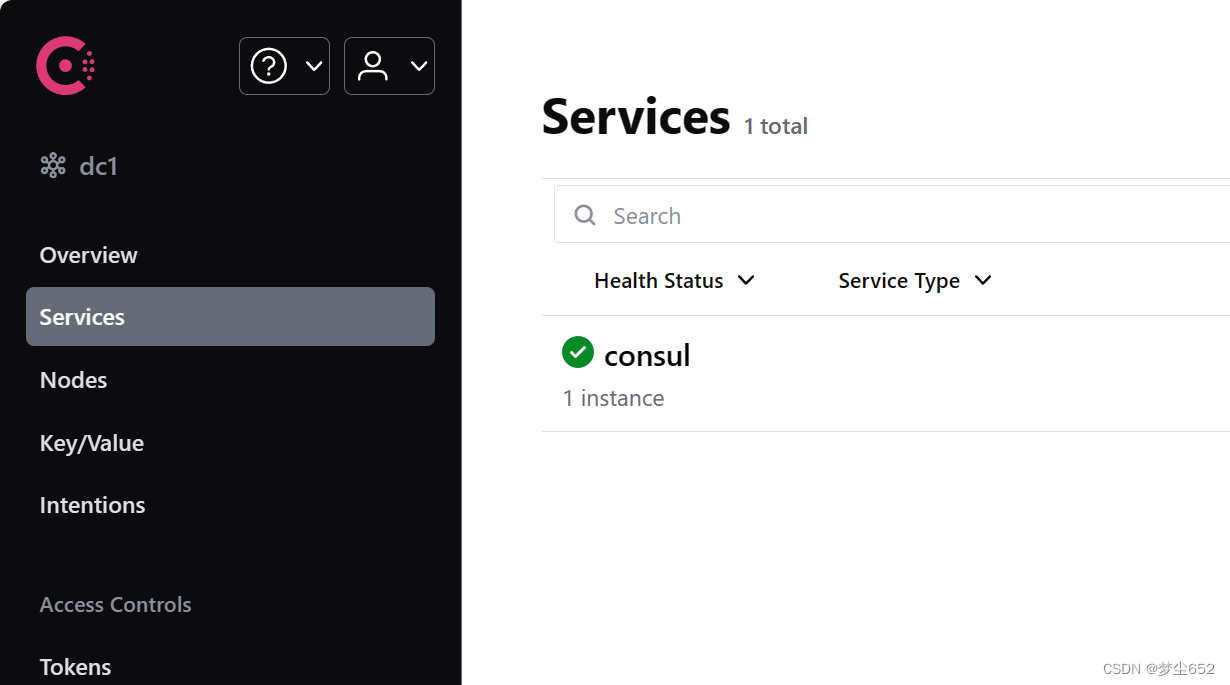Click the dc1 datacenter cluster icon
This screenshot has height=685, width=1230.
pyautogui.click(x=52, y=165)
